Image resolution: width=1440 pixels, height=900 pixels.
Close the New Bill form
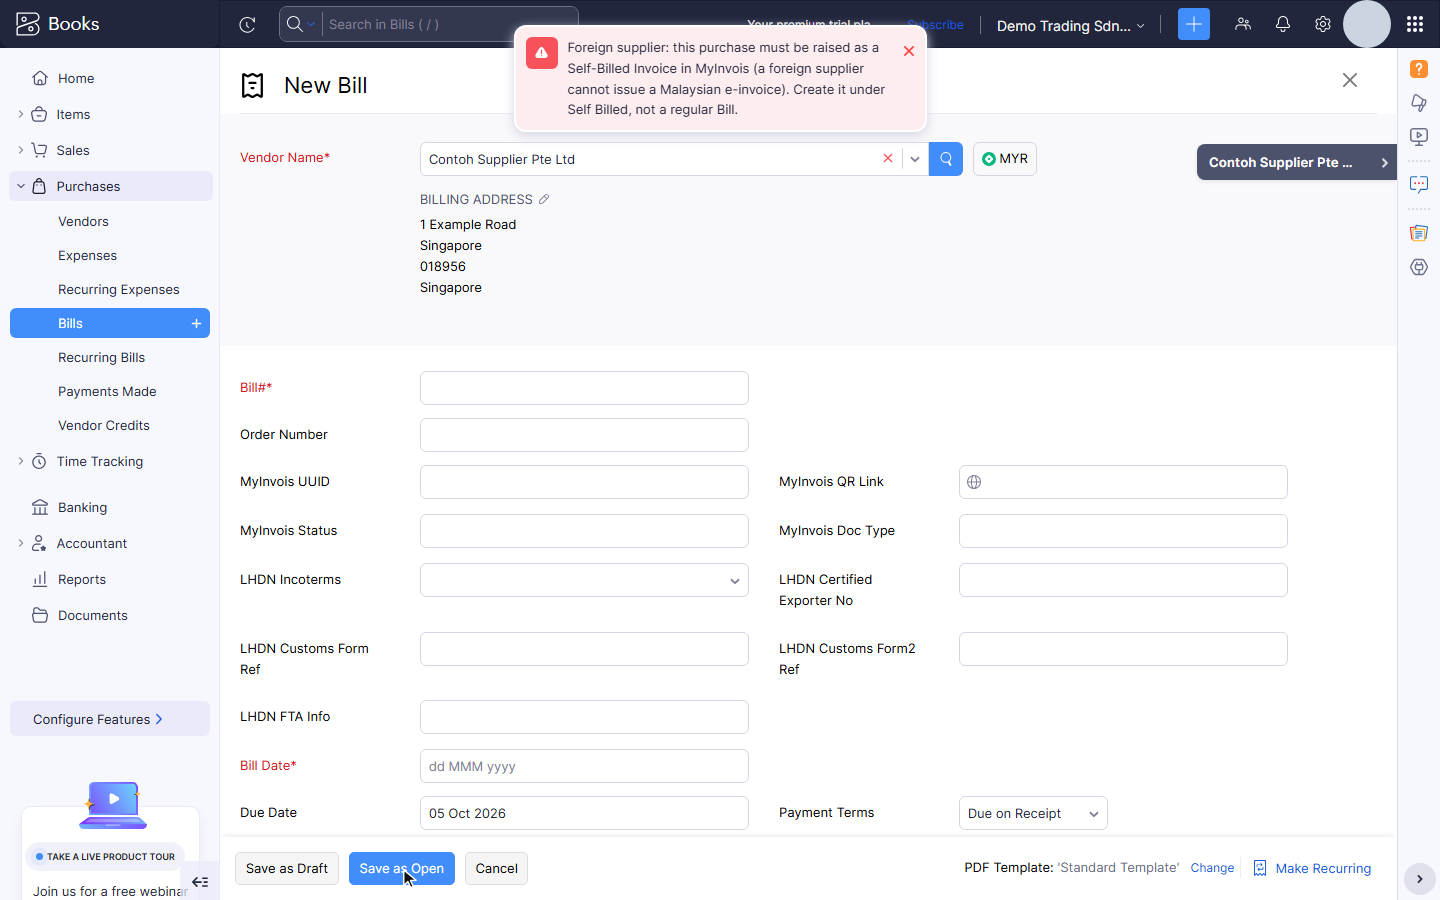point(1350,80)
